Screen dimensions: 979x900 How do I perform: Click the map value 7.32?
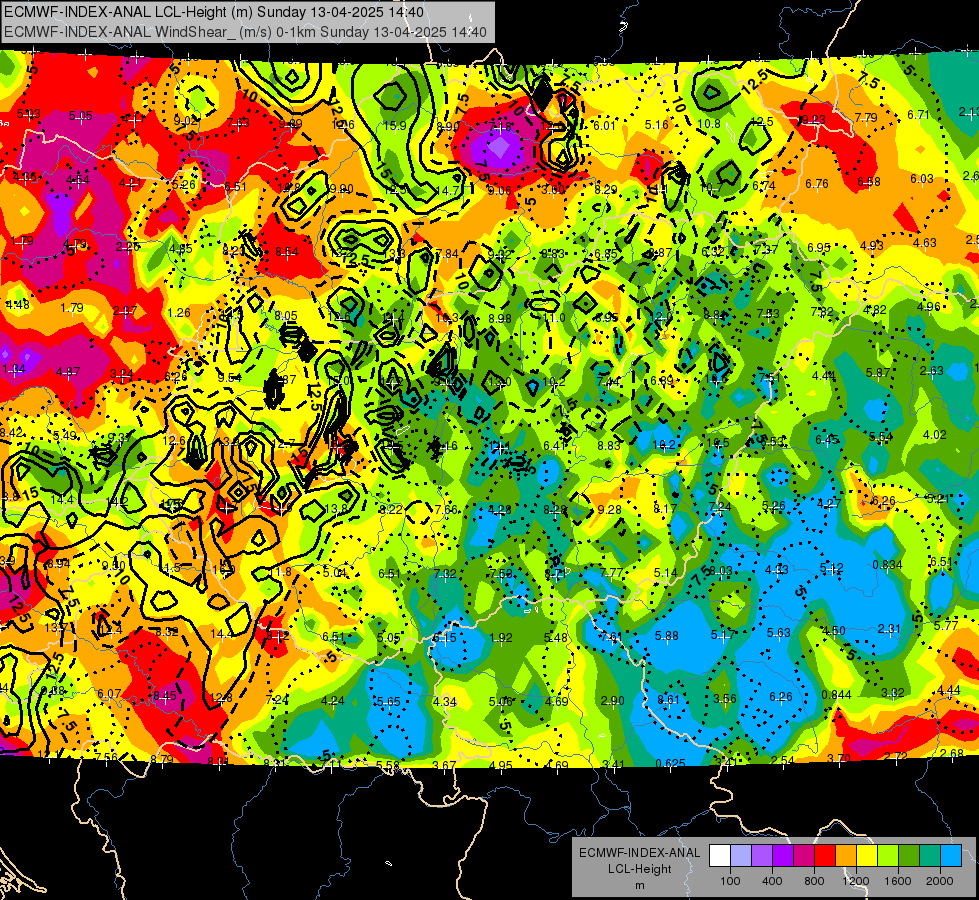click(x=445, y=573)
